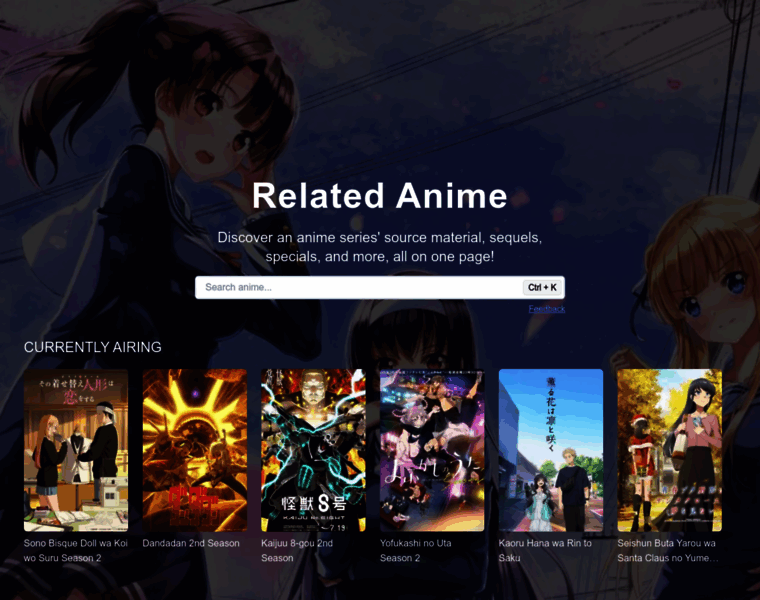Open Dandadan 2nd Season poster
Screen dimensions: 760x600
(195, 450)
